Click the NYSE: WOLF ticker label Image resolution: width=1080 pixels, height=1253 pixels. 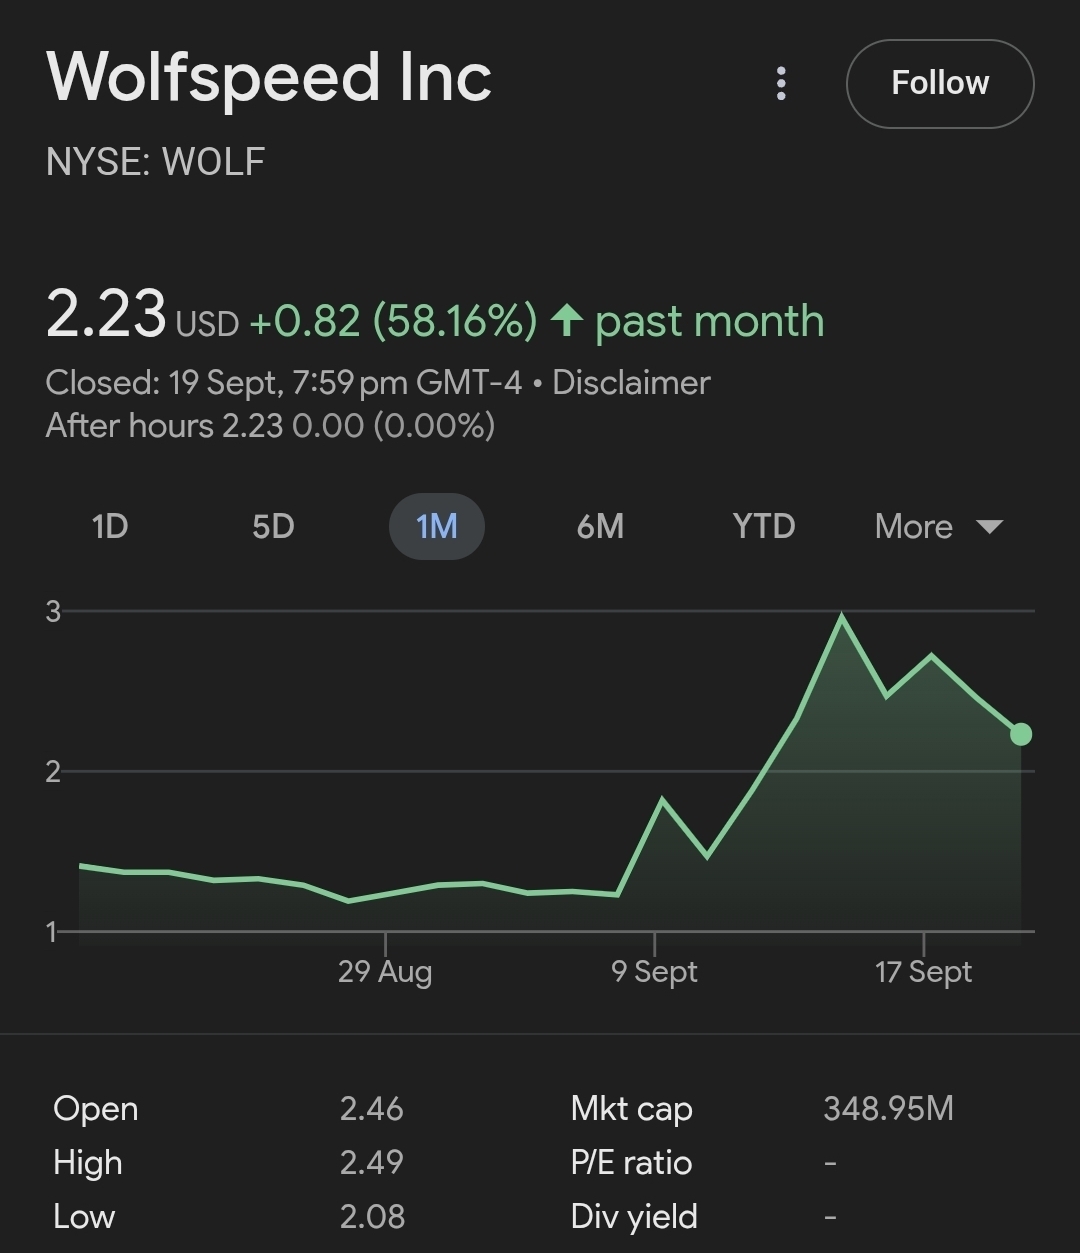tap(155, 162)
